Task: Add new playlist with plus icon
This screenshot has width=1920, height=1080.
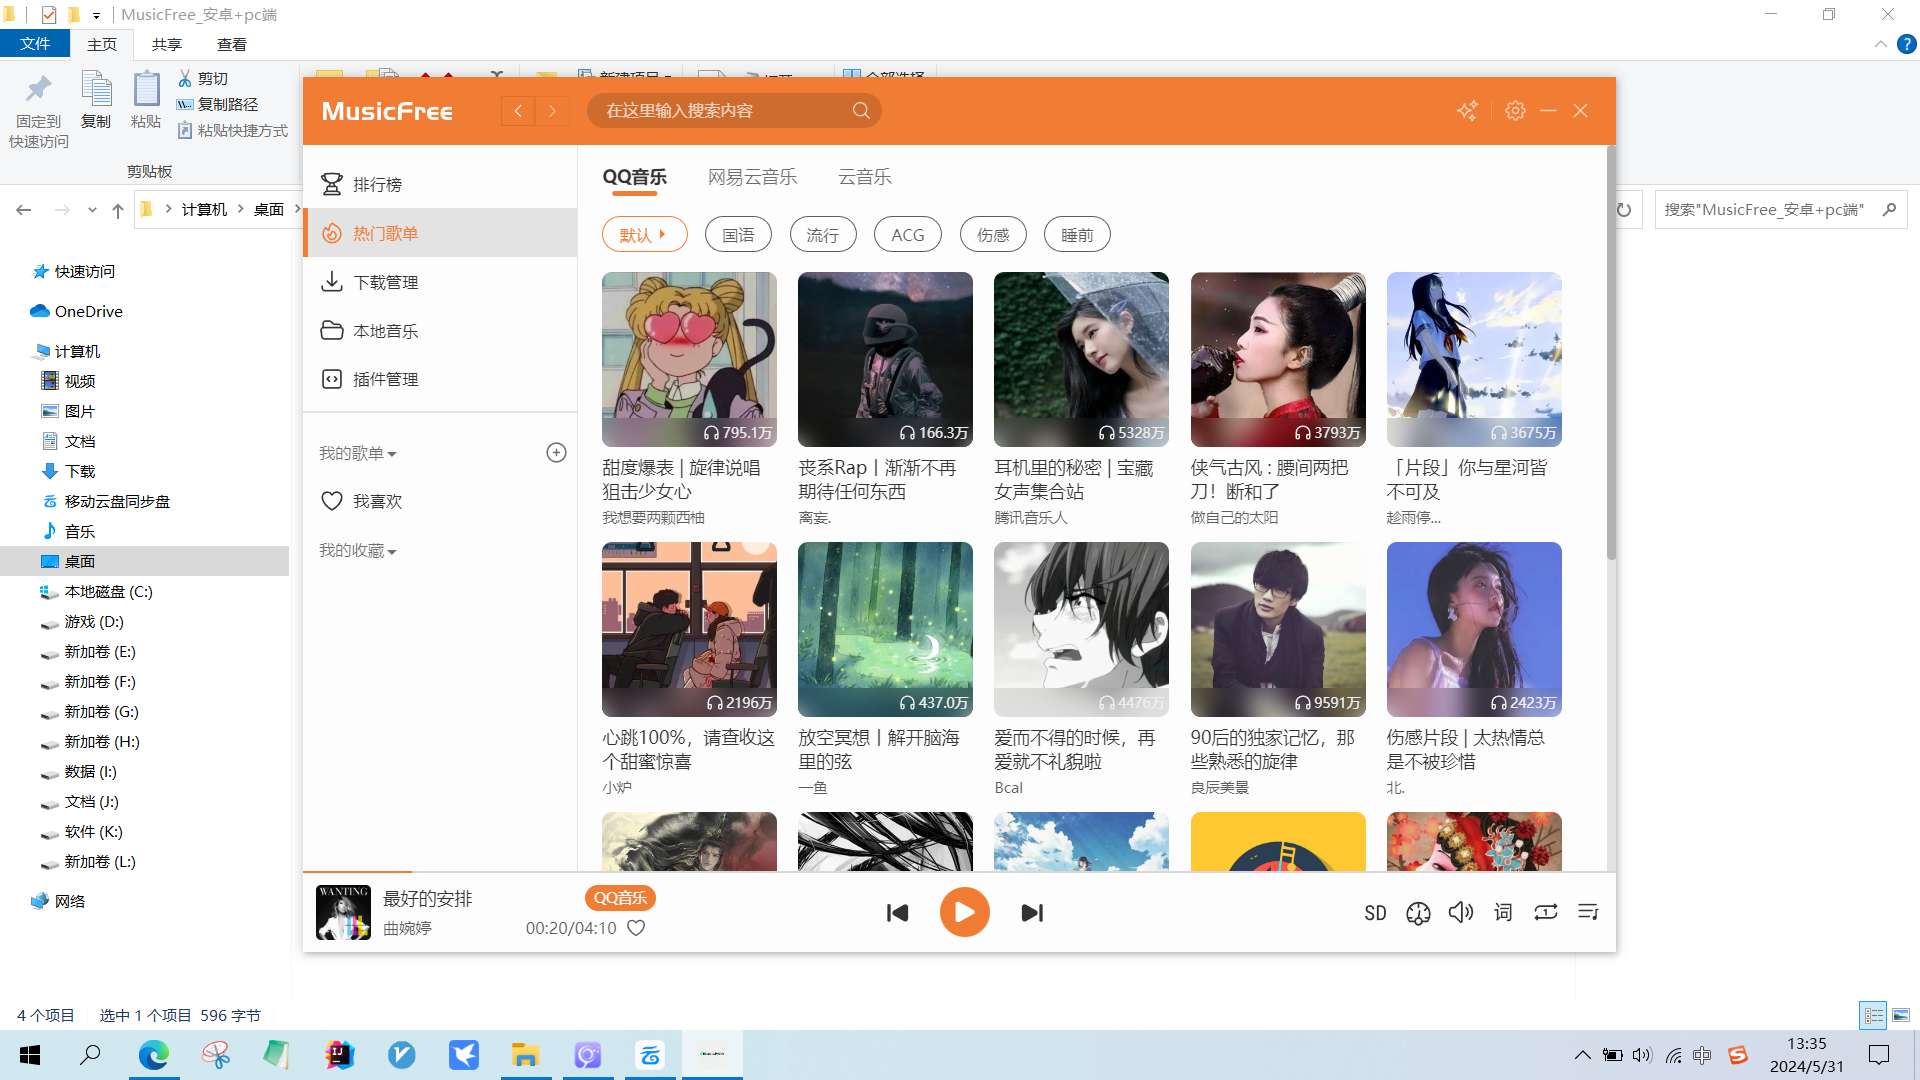Action: [556, 453]
